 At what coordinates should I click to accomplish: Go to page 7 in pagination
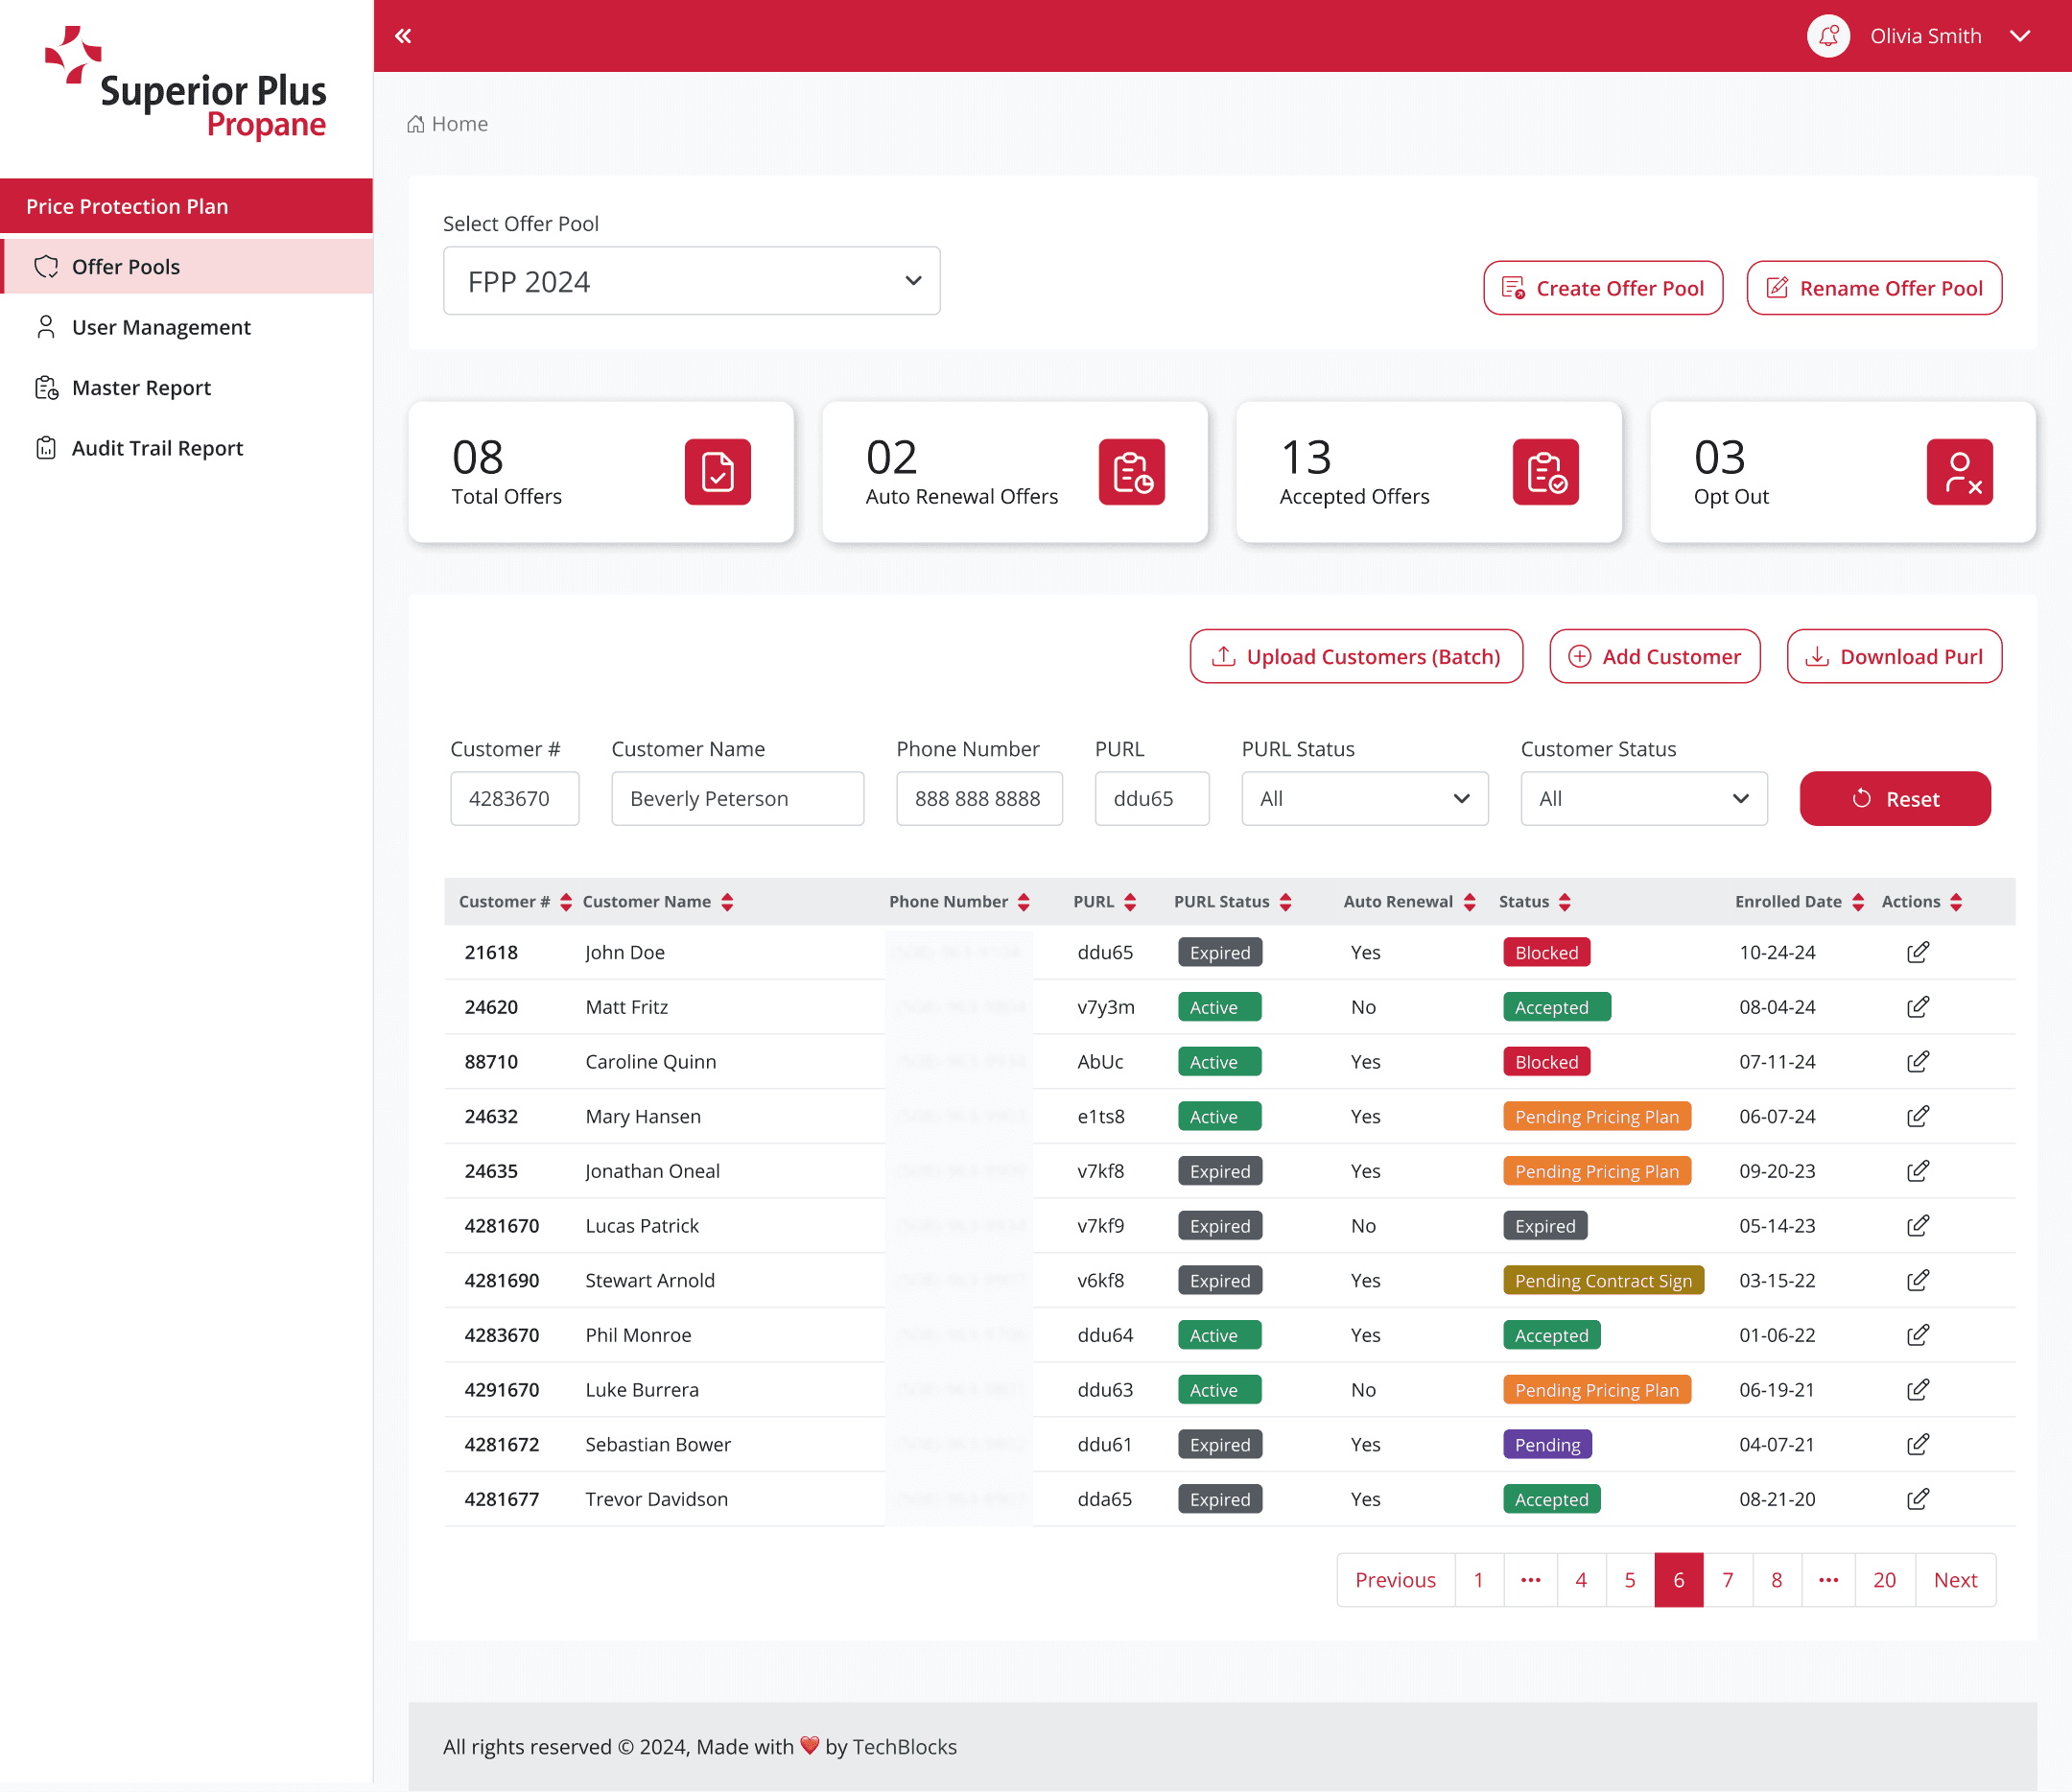click(1727, 1580)
